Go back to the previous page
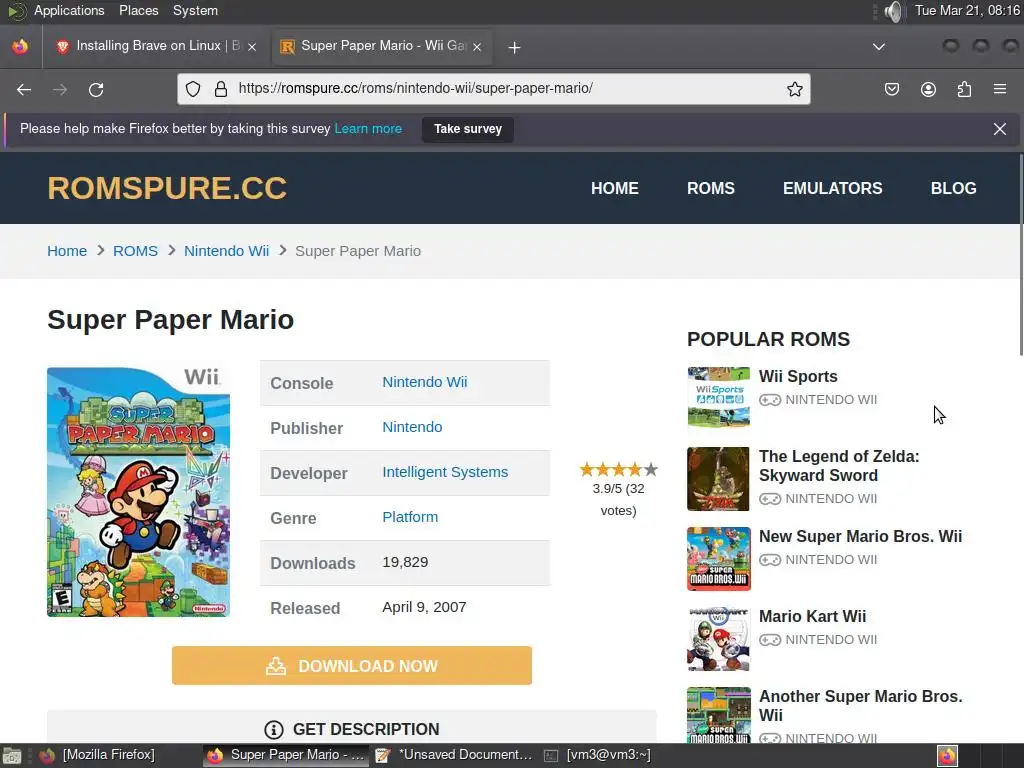The image size is (1024, 768). pyautogui.click(x=24, y=89)
